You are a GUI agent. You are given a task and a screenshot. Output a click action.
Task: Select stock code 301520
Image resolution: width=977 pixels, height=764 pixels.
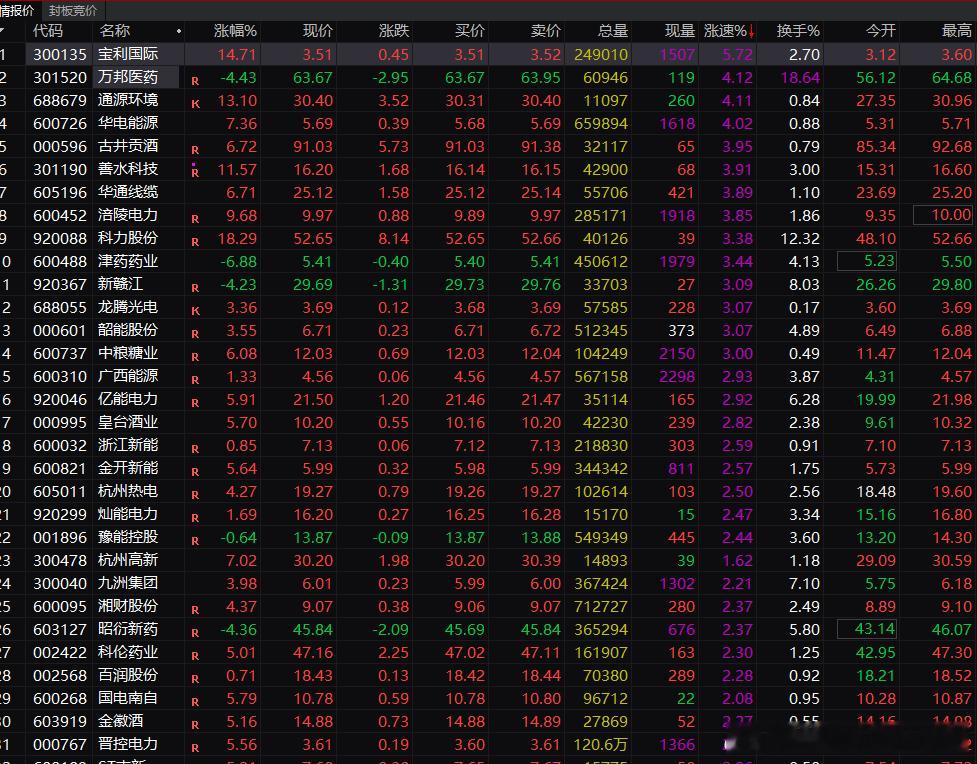(60, 77)
